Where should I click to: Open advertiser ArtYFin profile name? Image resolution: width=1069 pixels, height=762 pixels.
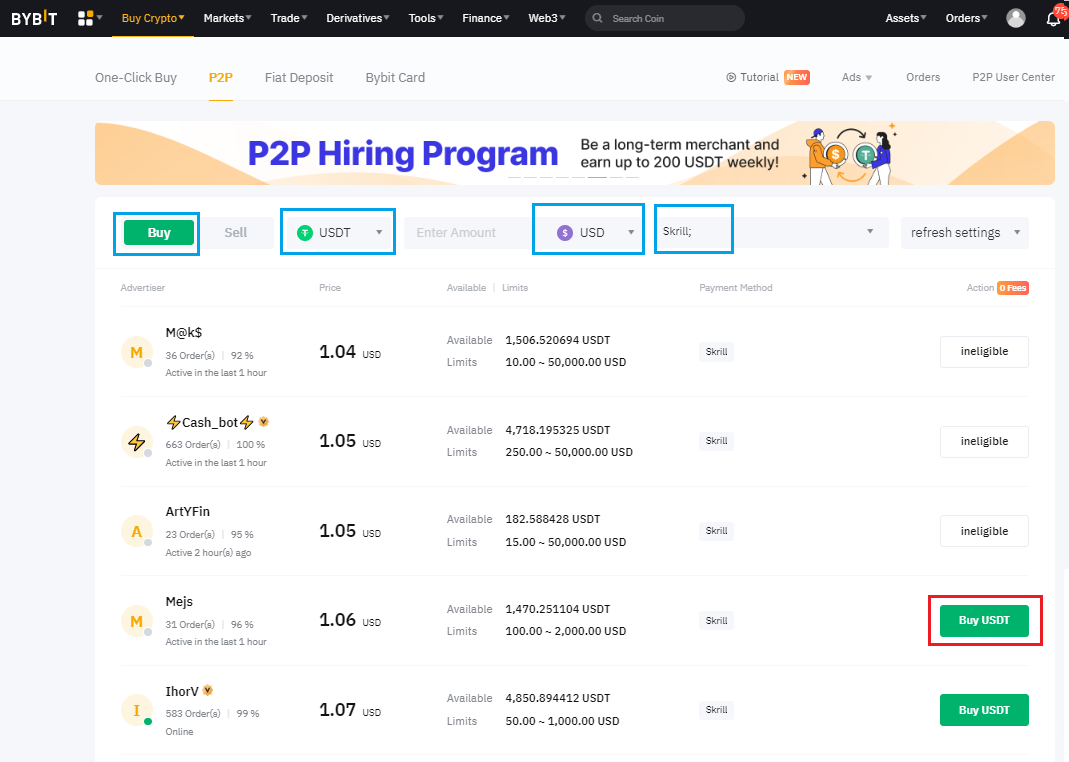(187, 512)
